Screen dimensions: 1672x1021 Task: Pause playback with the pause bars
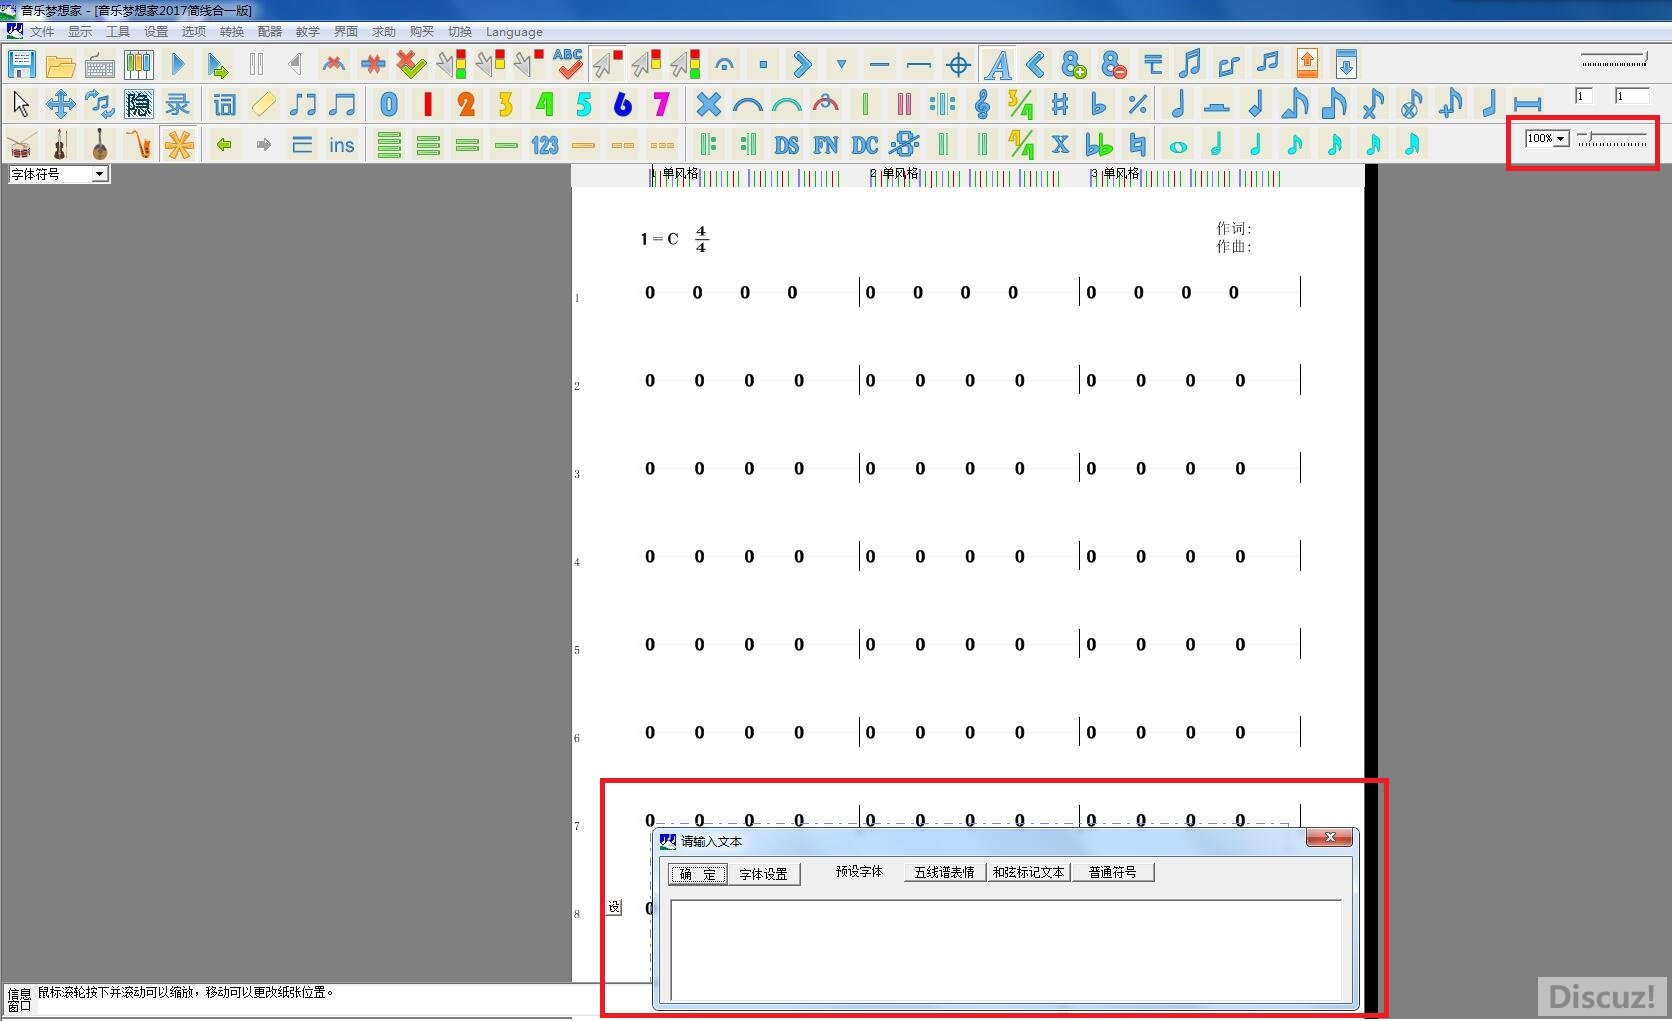click(256, 65)
